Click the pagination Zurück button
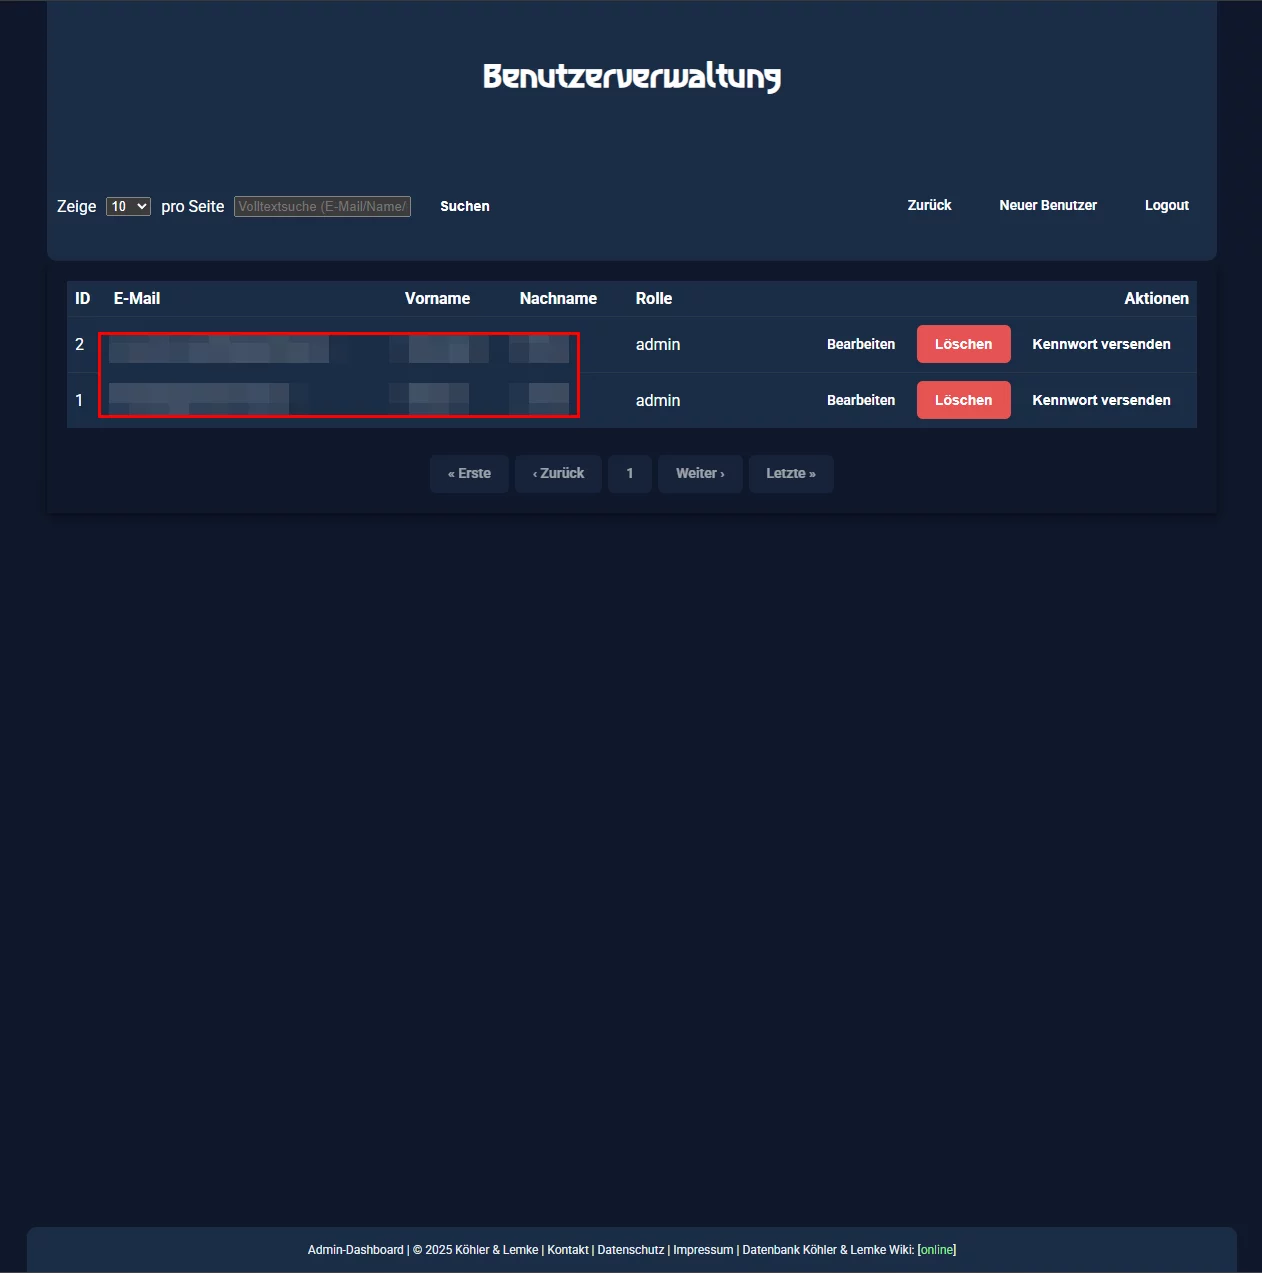 pyautogui.click(x=558, y=474)
